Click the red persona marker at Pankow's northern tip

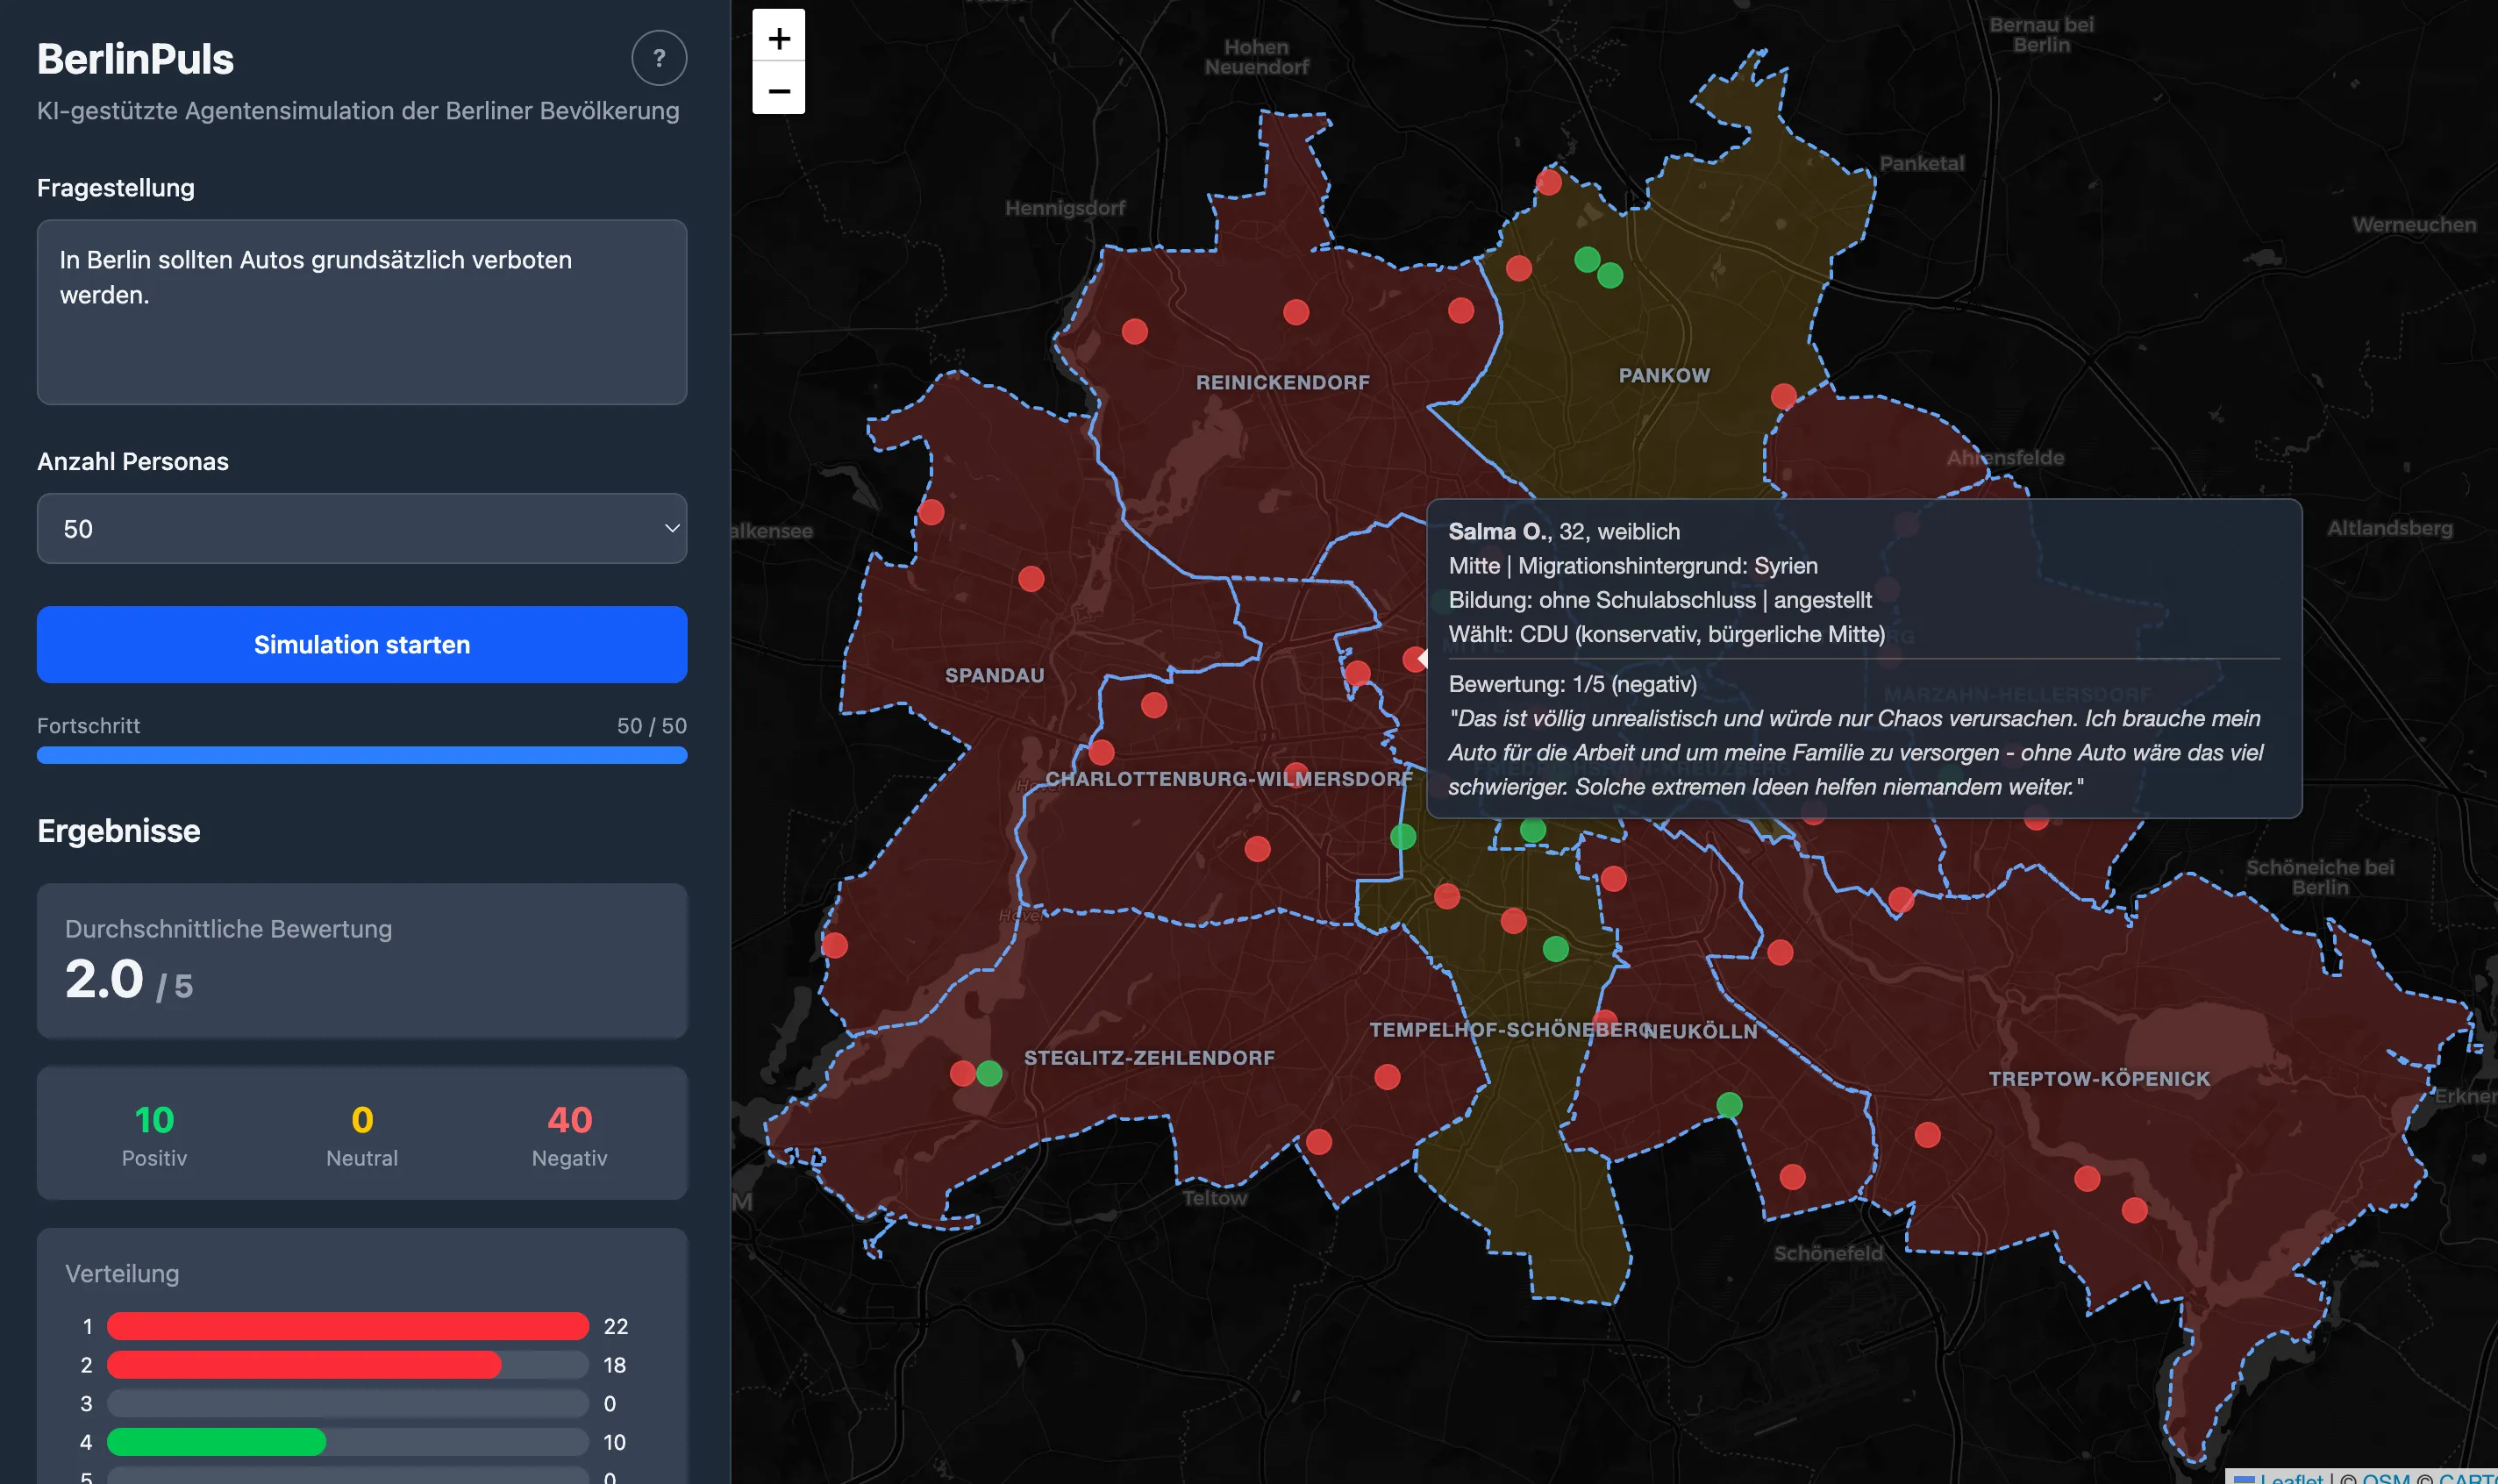click(x=1548, y=182)
